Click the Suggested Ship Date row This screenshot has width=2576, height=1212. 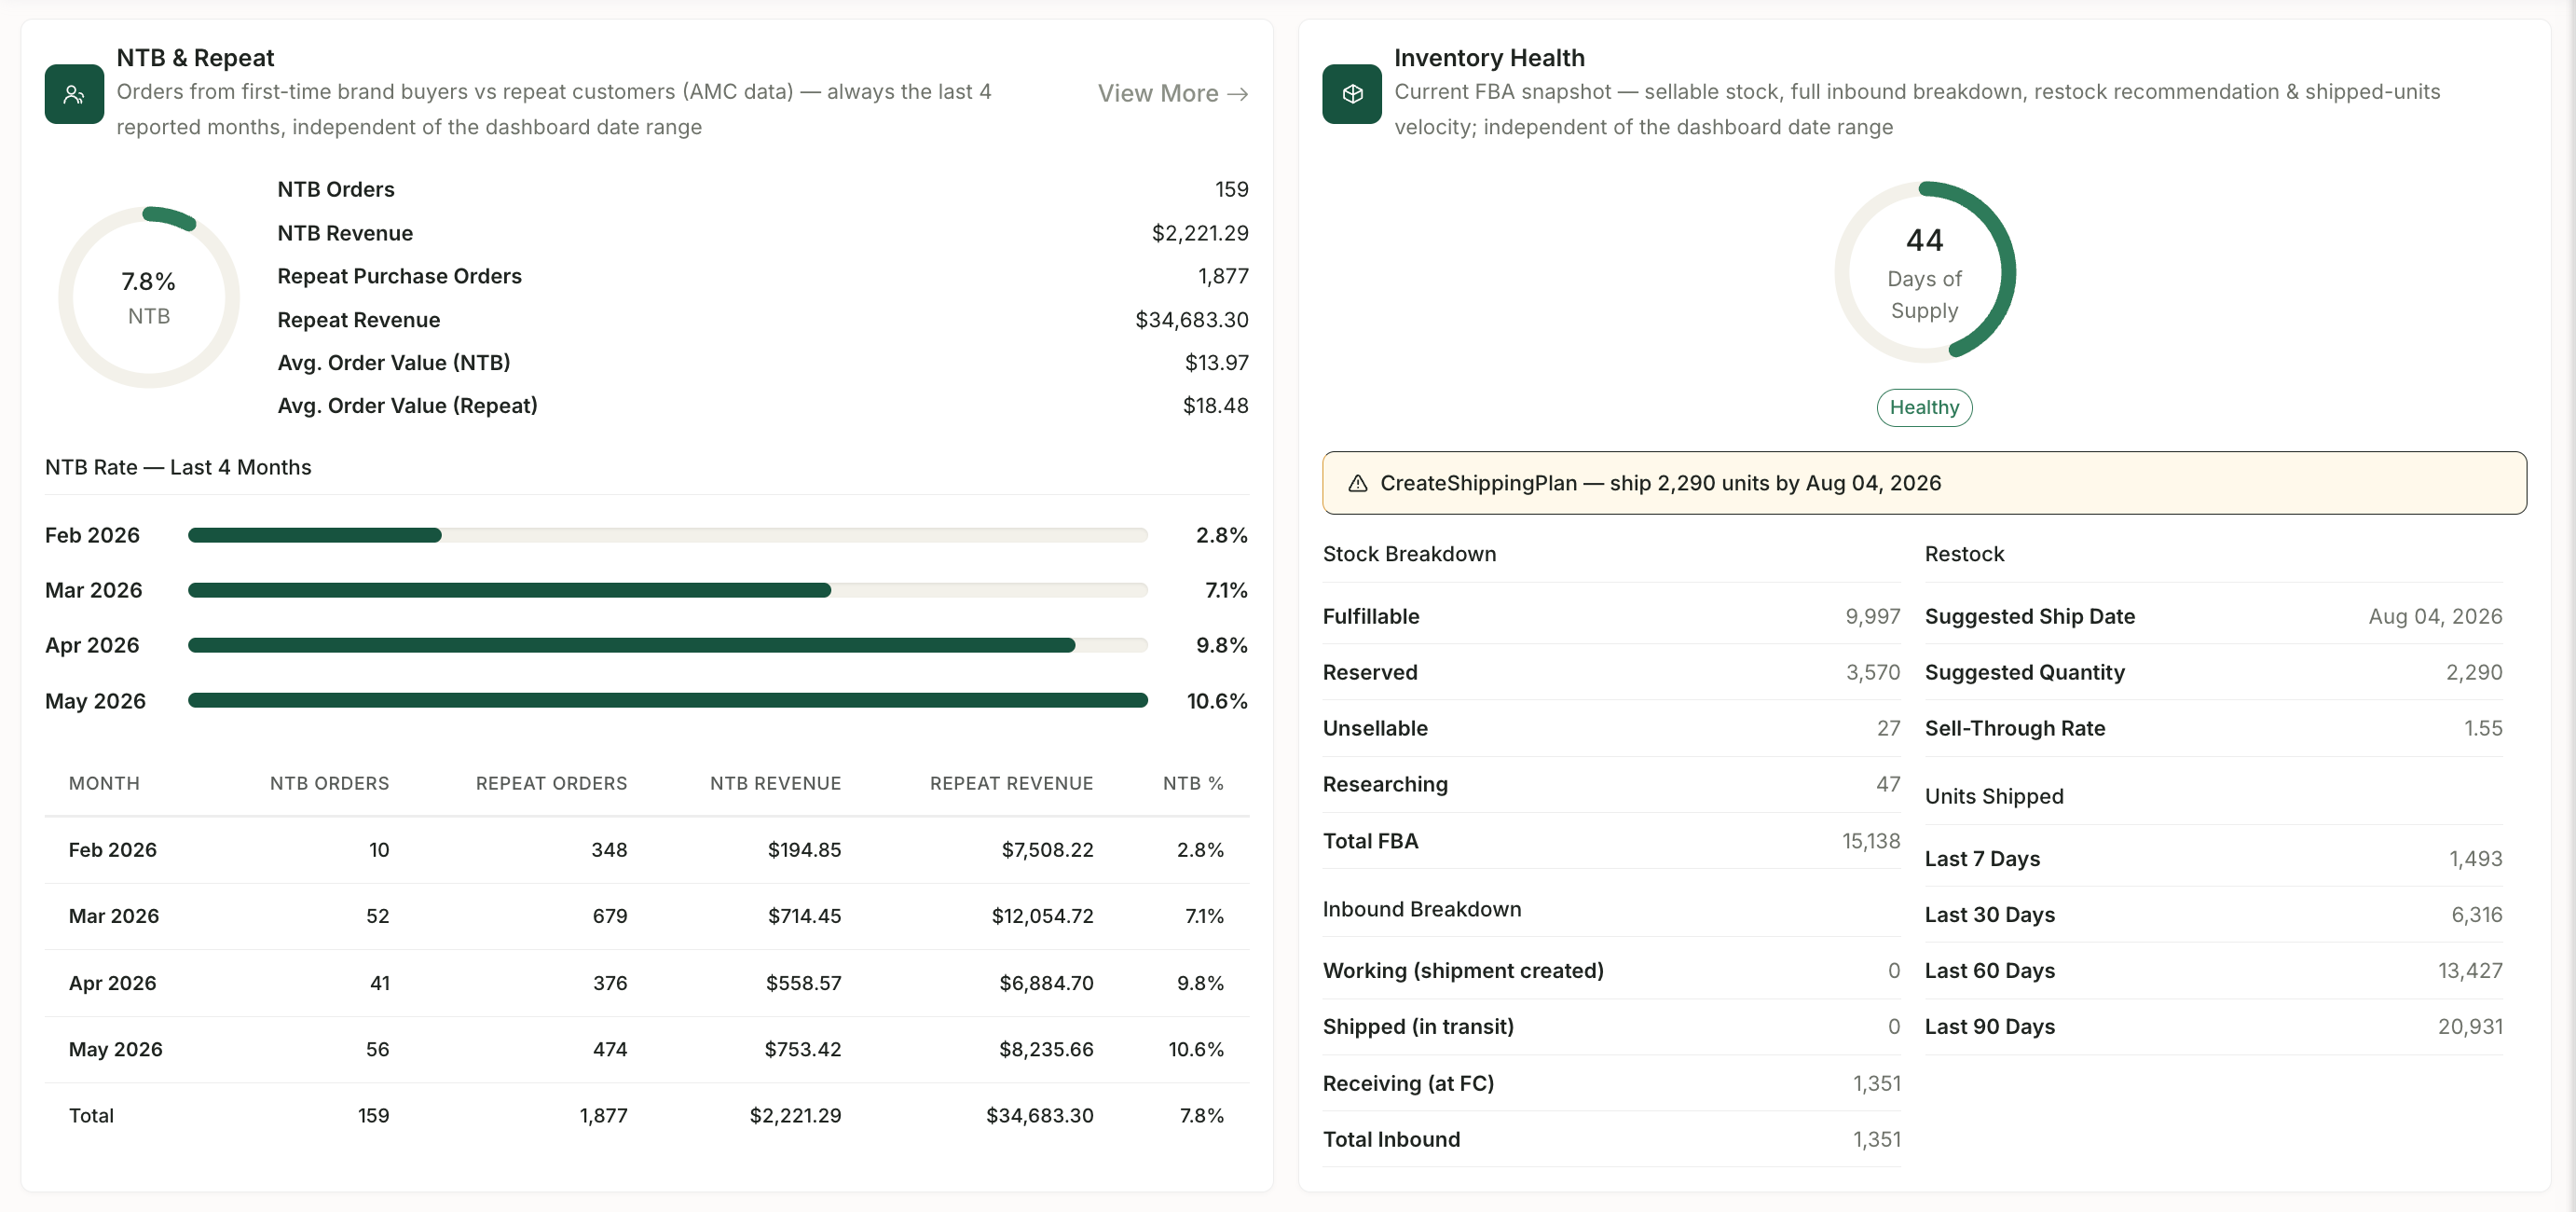point(2213,617)
